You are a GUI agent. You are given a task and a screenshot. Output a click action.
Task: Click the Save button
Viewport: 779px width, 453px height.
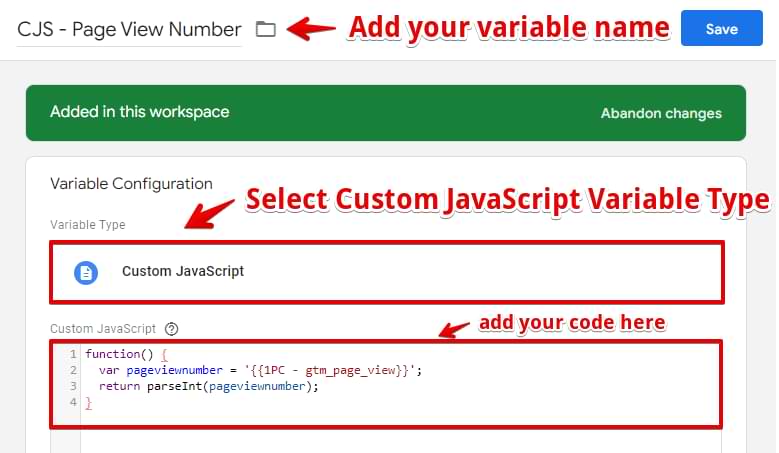[721, 28]
